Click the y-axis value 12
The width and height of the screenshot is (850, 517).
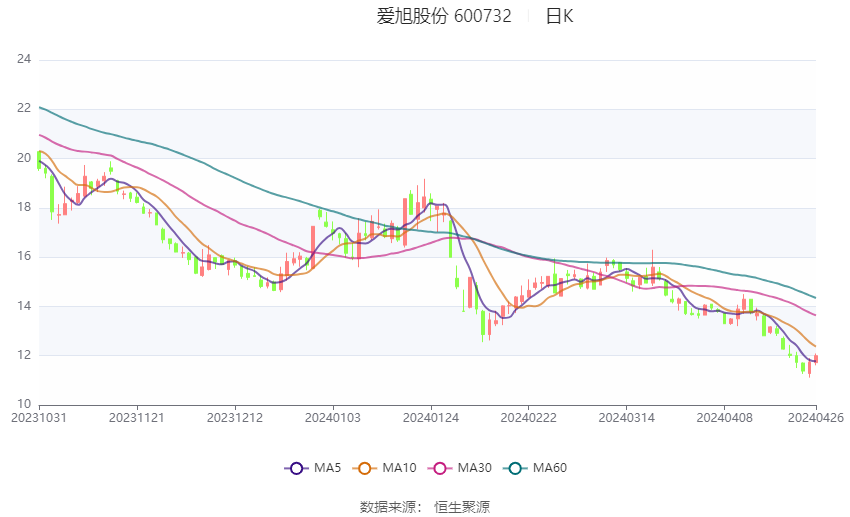click(24, 355)
